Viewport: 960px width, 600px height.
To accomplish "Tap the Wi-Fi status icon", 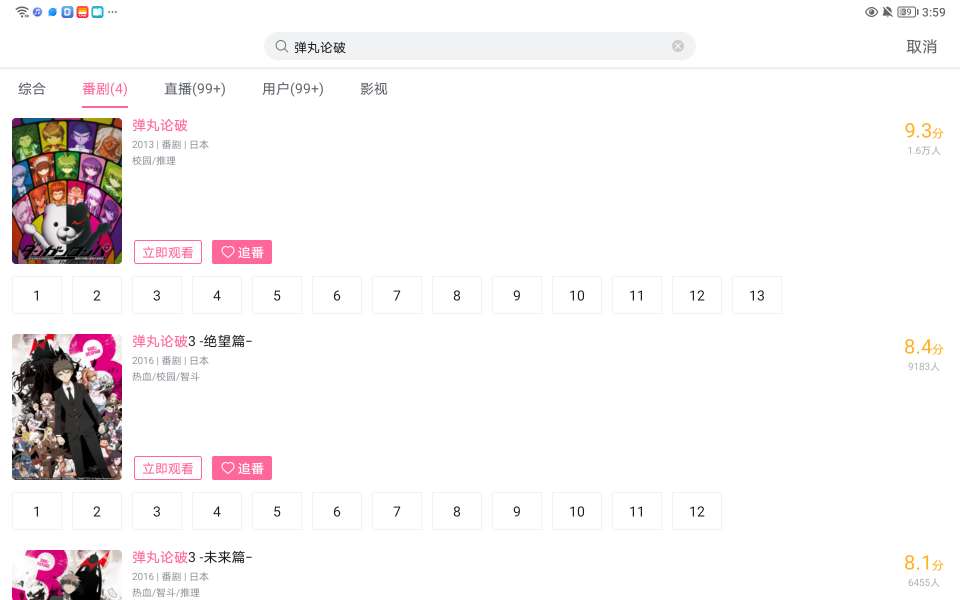I will point(22,12).
